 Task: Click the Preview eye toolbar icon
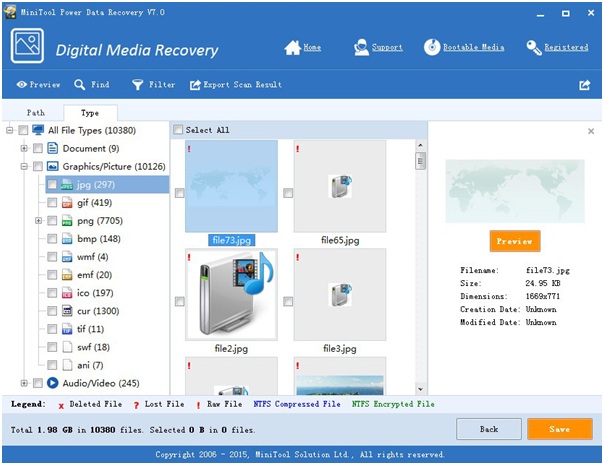pyautogui.click(x=21, y=85)
